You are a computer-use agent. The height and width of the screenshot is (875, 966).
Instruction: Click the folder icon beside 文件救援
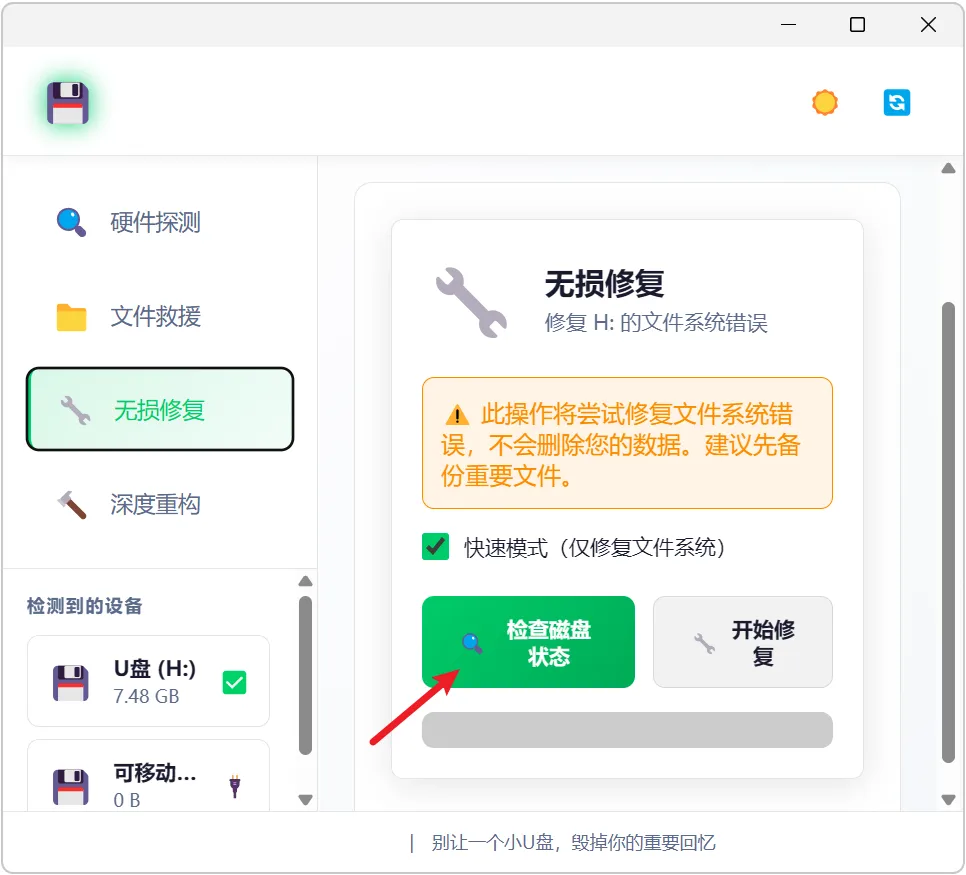tap(71, 317)
